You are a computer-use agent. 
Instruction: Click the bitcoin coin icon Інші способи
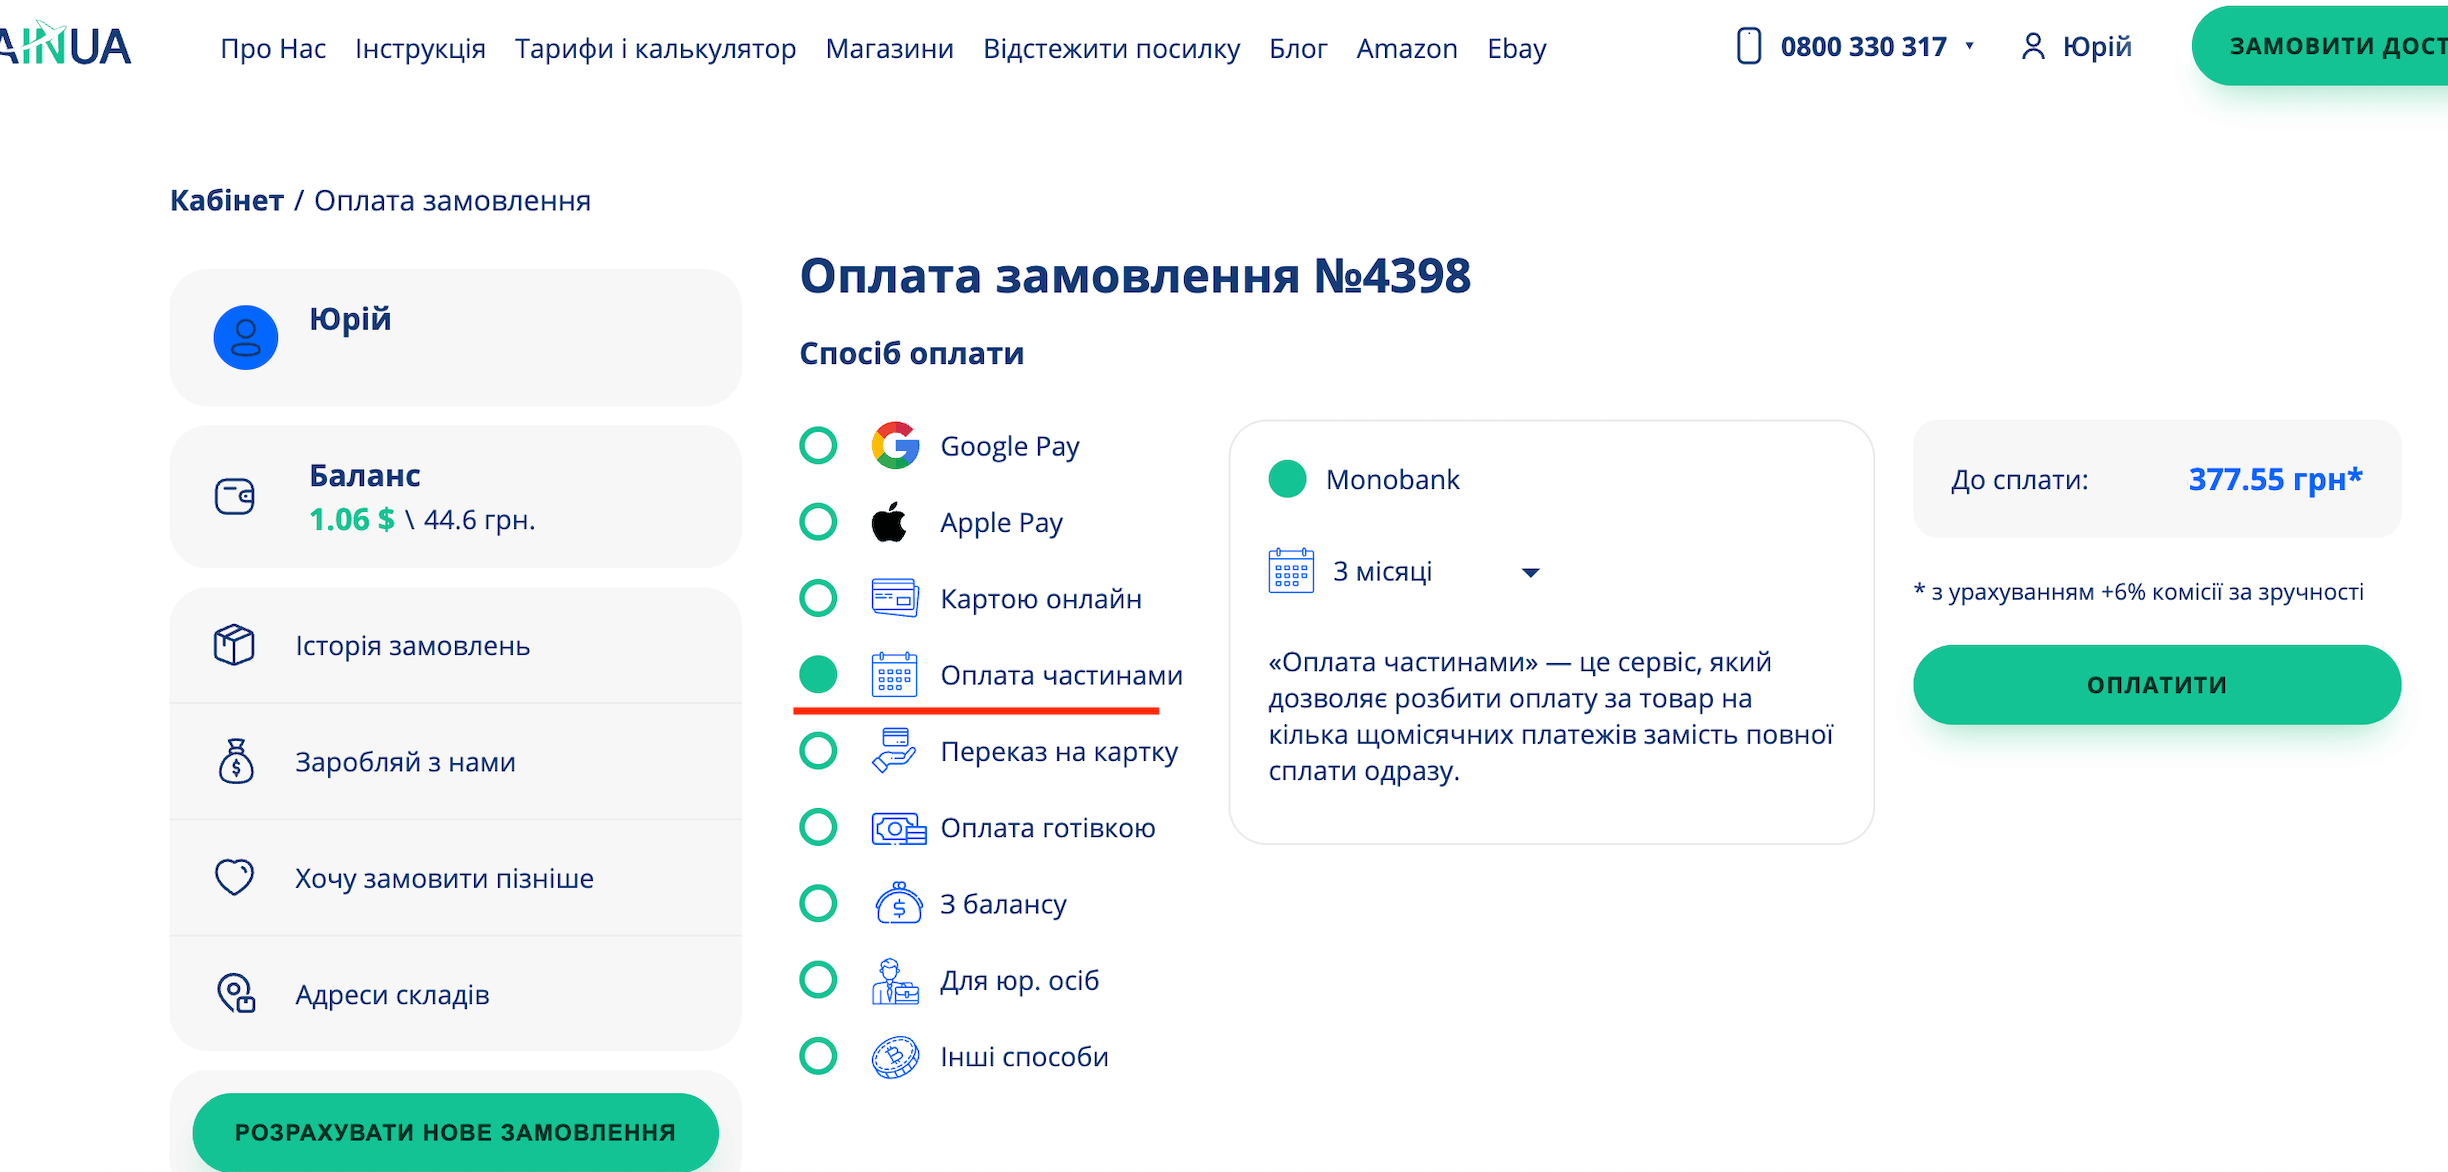point(895,1057)
